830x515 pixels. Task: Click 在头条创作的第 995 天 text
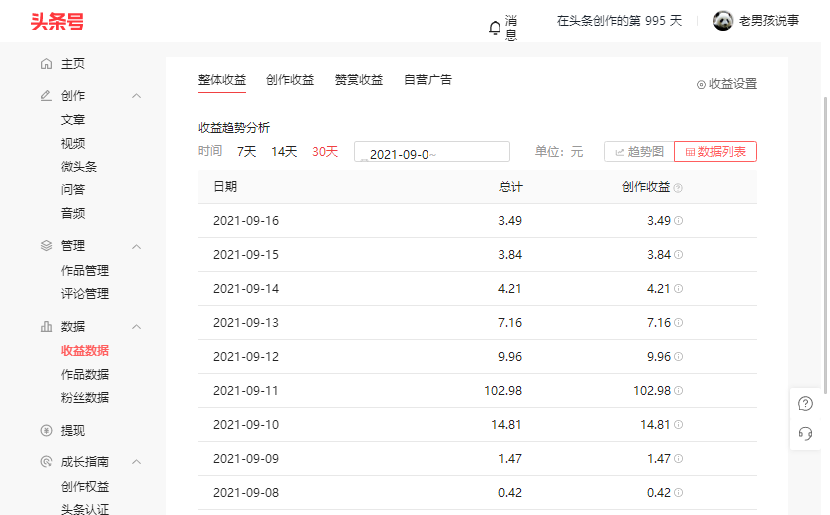point(619,21)
